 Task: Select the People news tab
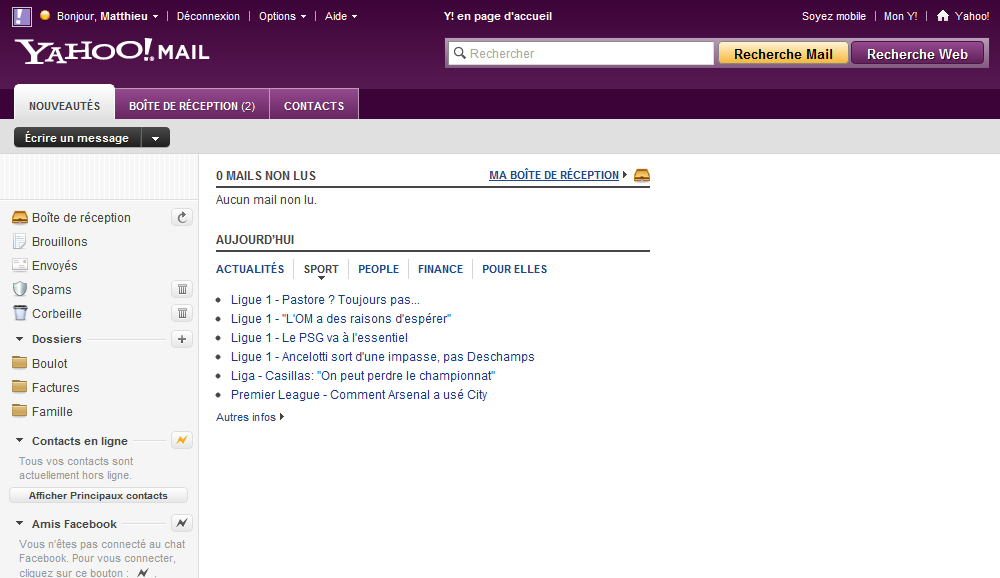(x=378, y=269)
